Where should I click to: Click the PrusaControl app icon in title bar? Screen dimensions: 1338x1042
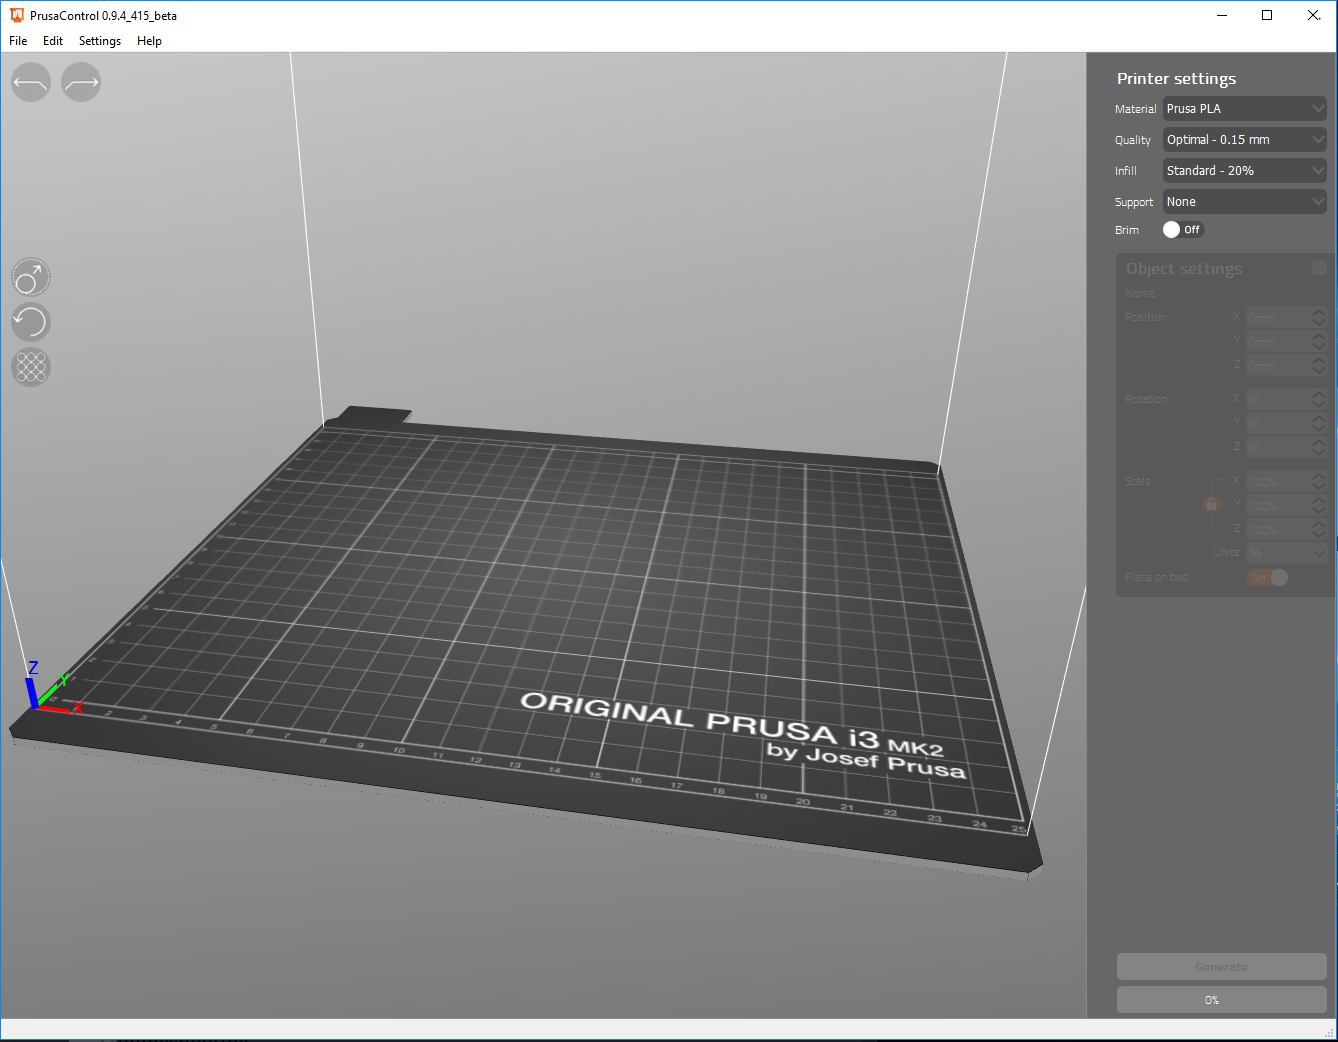[16, 15]
